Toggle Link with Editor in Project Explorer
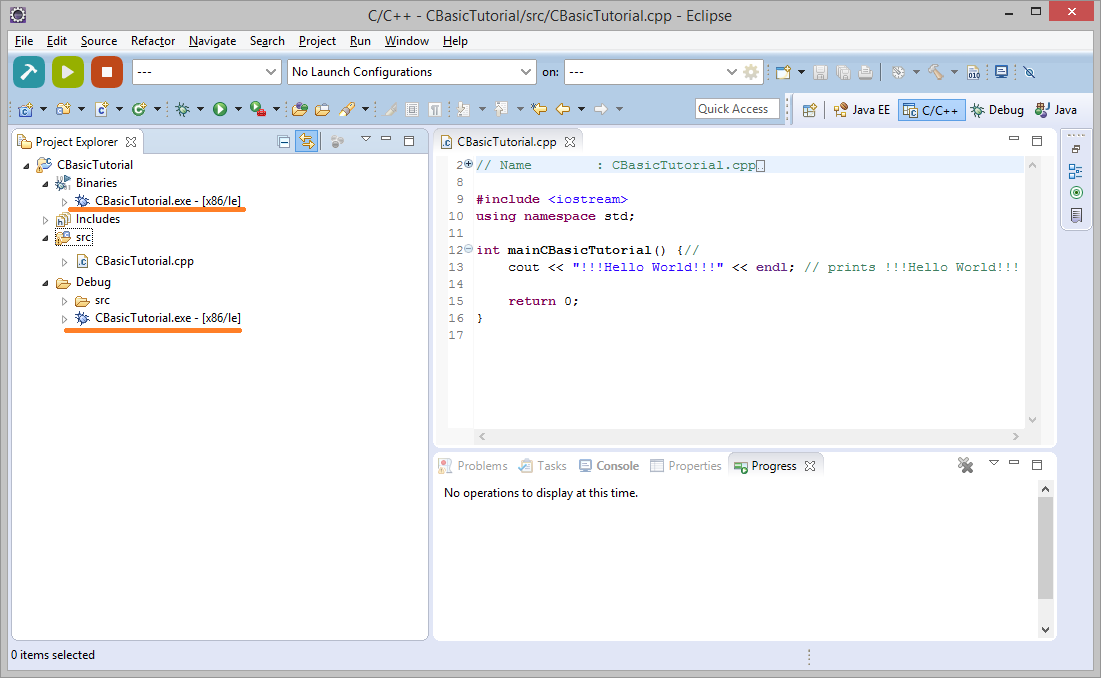The height and width of the screenshot is (678, 1101). click(x=307, y=141)
